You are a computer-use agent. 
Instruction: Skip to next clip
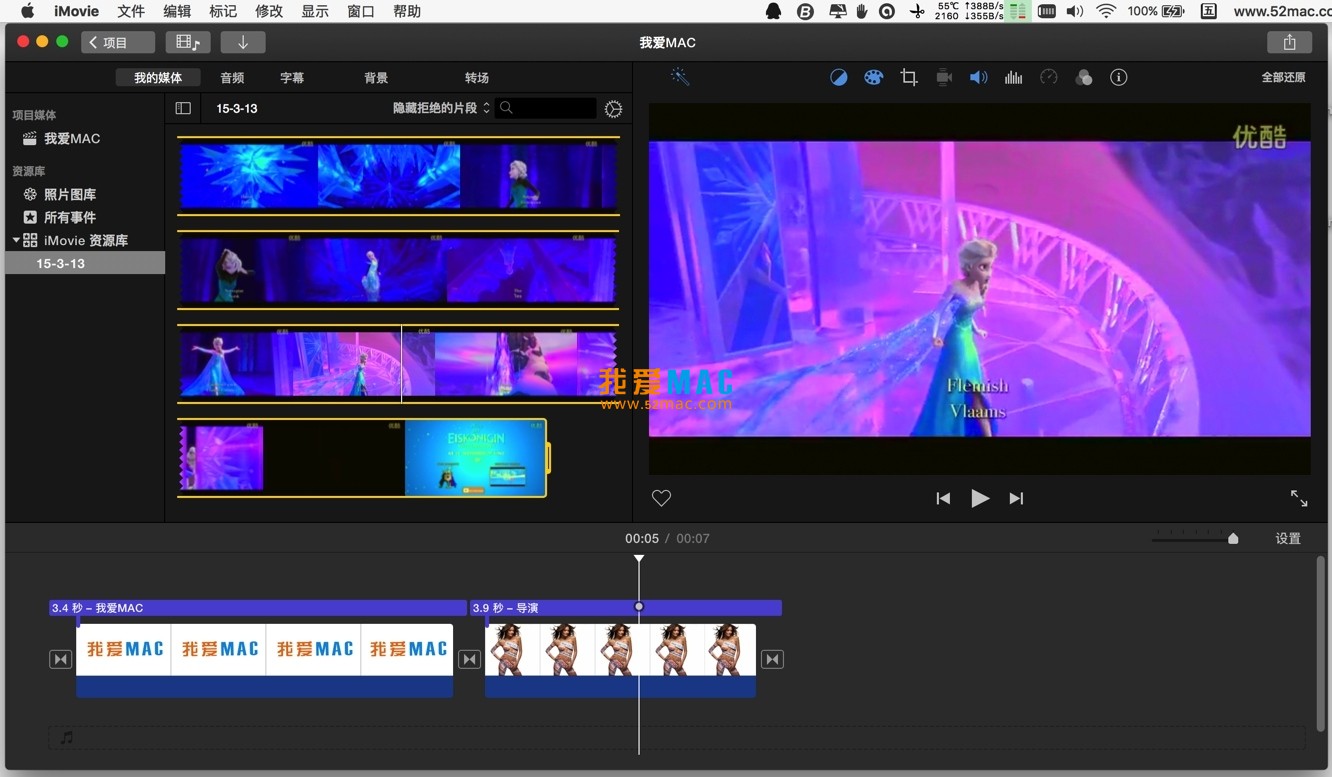coord(1016,498)
